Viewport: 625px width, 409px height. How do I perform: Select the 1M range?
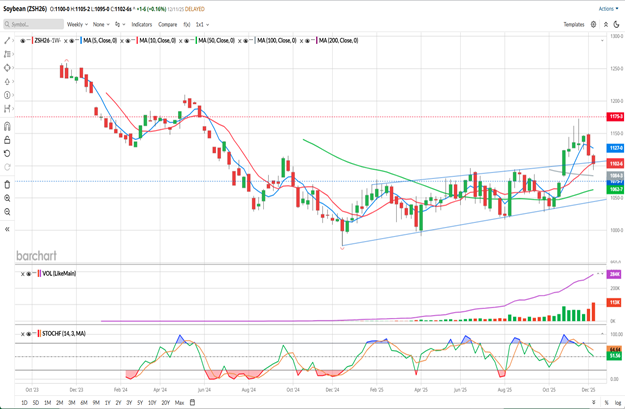coord(47,403)
